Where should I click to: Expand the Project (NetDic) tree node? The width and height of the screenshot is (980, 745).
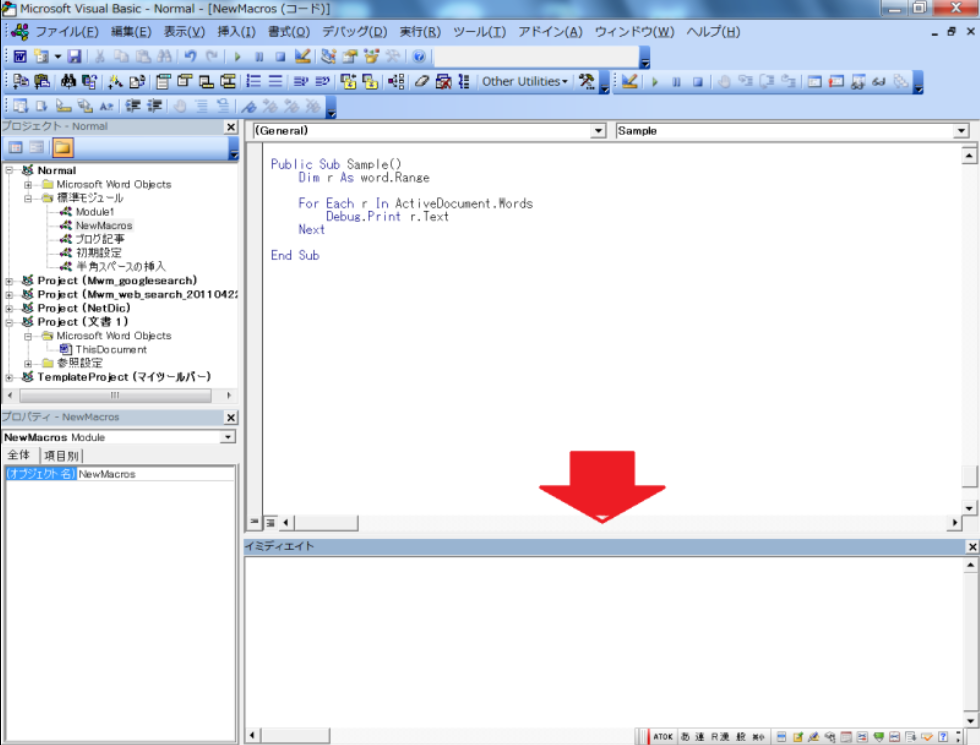(x=10, y=308)
